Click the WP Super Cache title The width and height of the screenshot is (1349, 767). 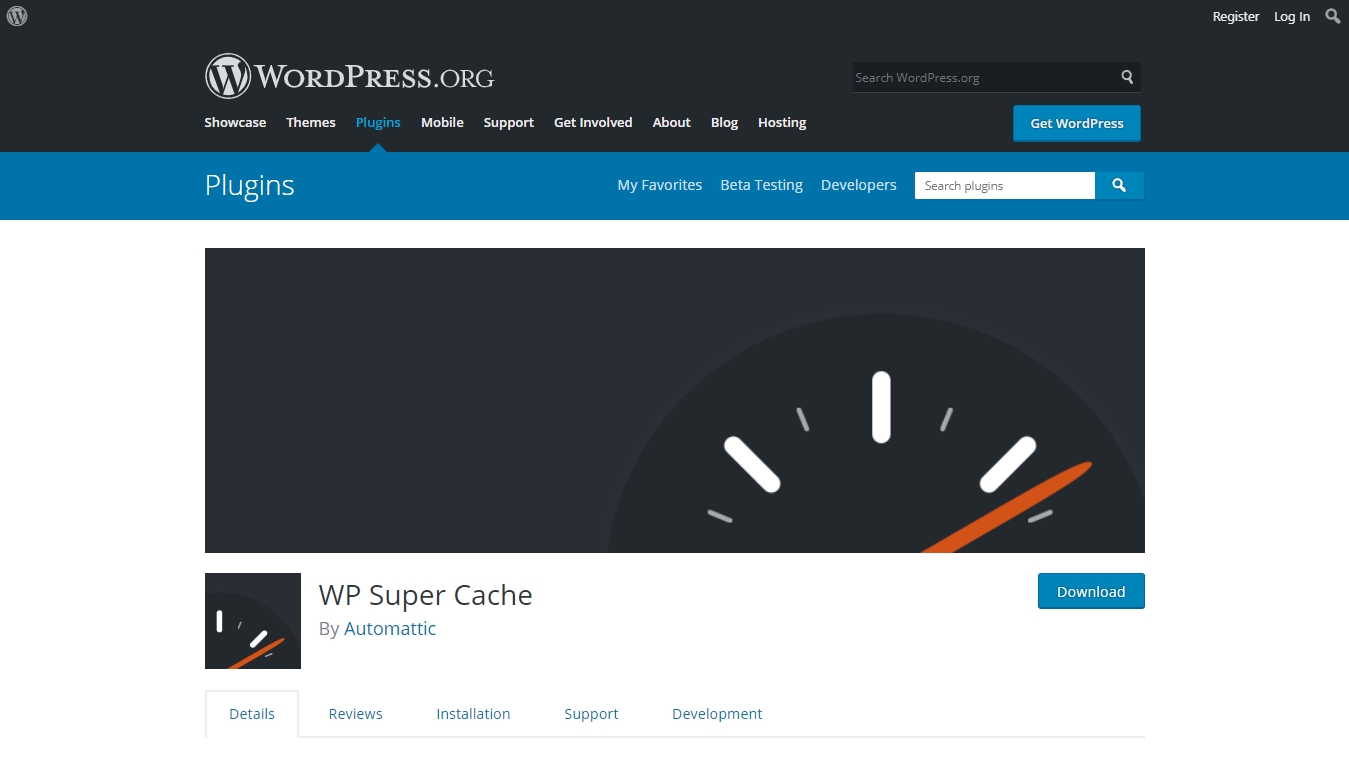point(426,595)
